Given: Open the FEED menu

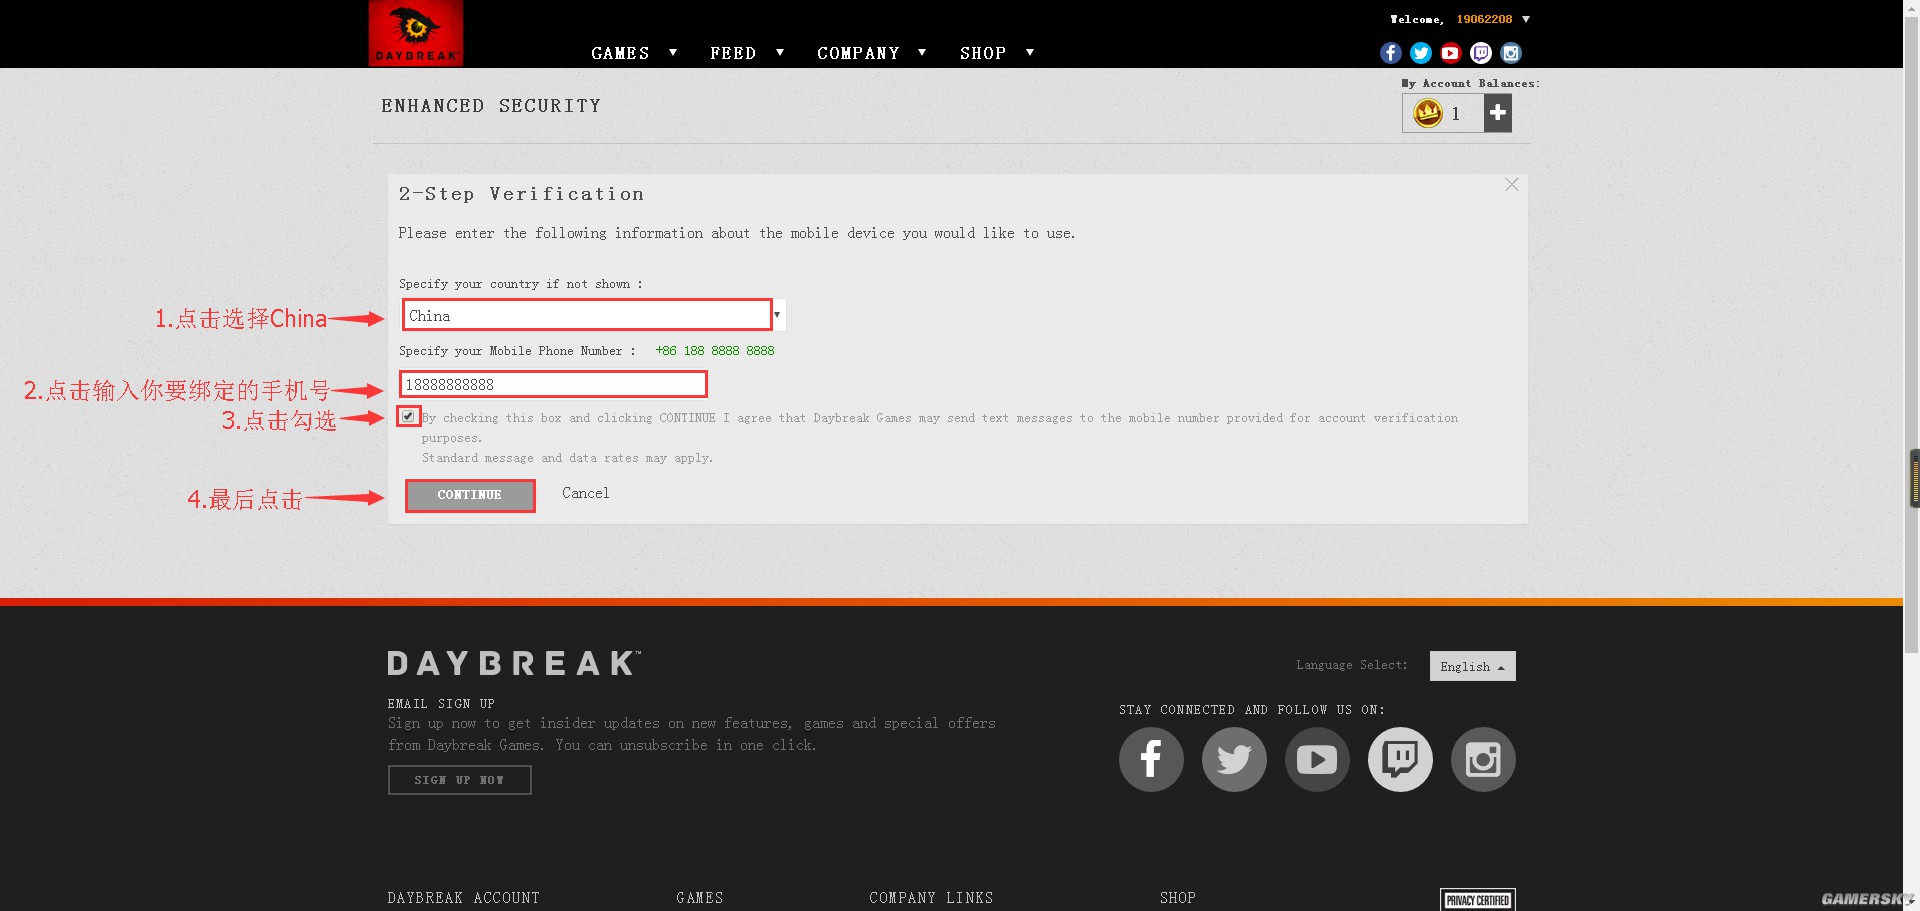Looking at the screenshot, I should tap(733, 53).
